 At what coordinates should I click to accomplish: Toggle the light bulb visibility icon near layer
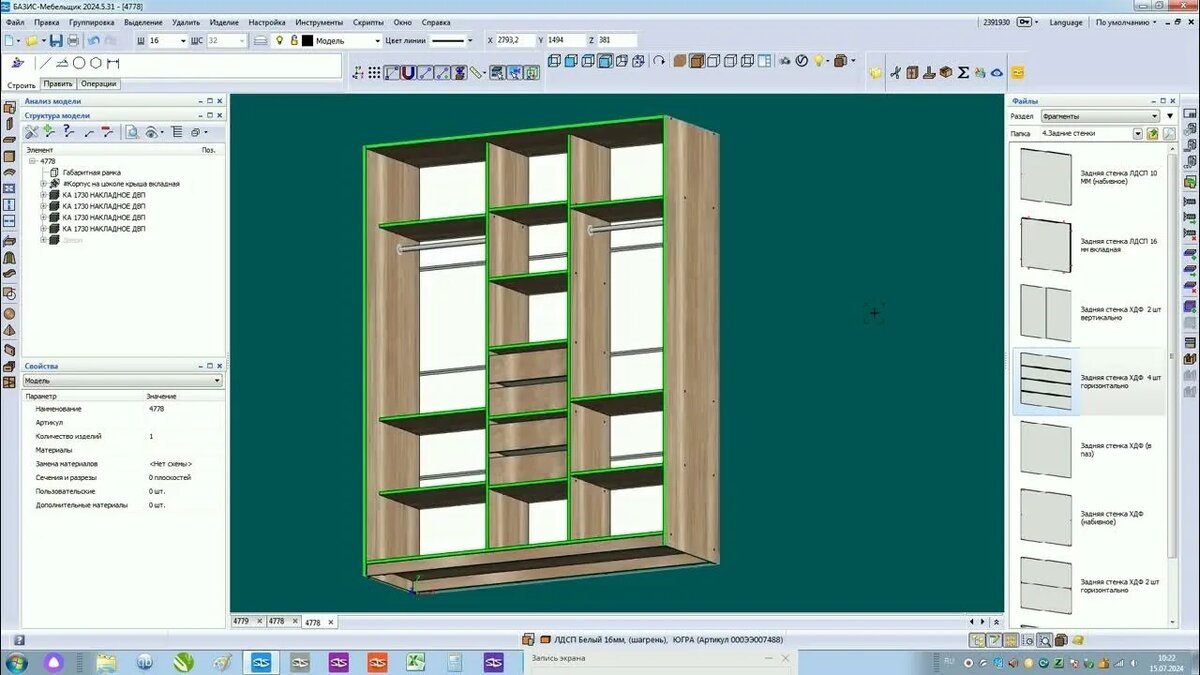coord(280,40)
